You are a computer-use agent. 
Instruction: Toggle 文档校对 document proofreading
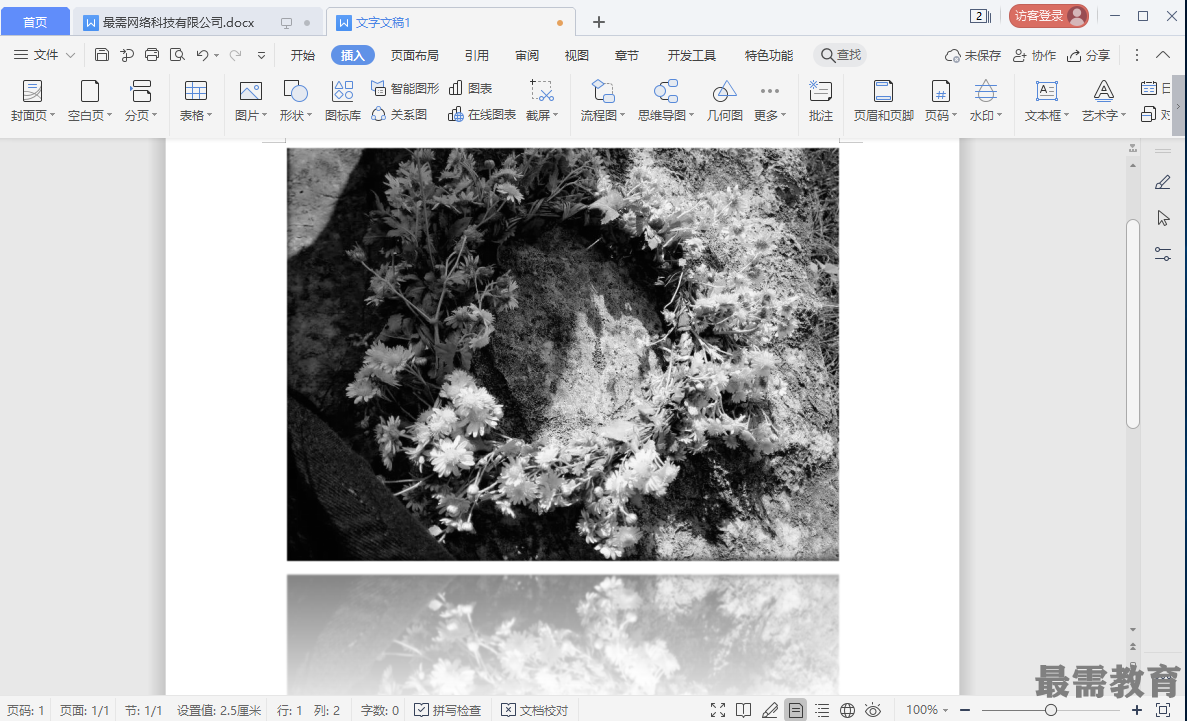pyautogui.click(x=534, y=710)
